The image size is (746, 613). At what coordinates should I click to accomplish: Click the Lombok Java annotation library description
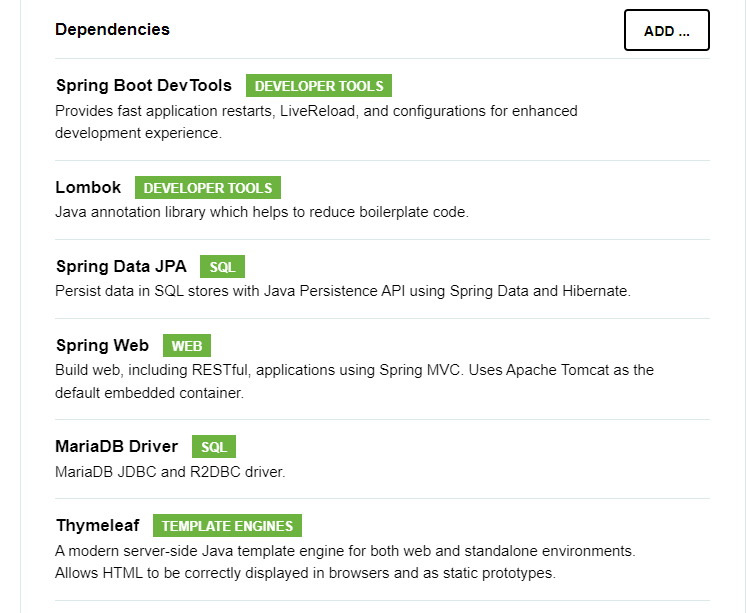click(262, 212)
